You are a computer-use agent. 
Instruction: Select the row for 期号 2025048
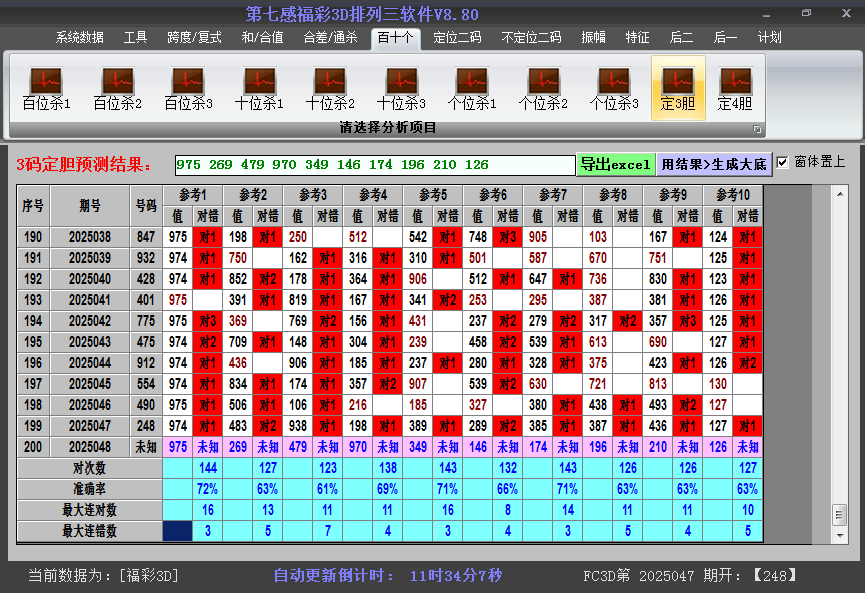pyautogui.click(x=389, y=447)
